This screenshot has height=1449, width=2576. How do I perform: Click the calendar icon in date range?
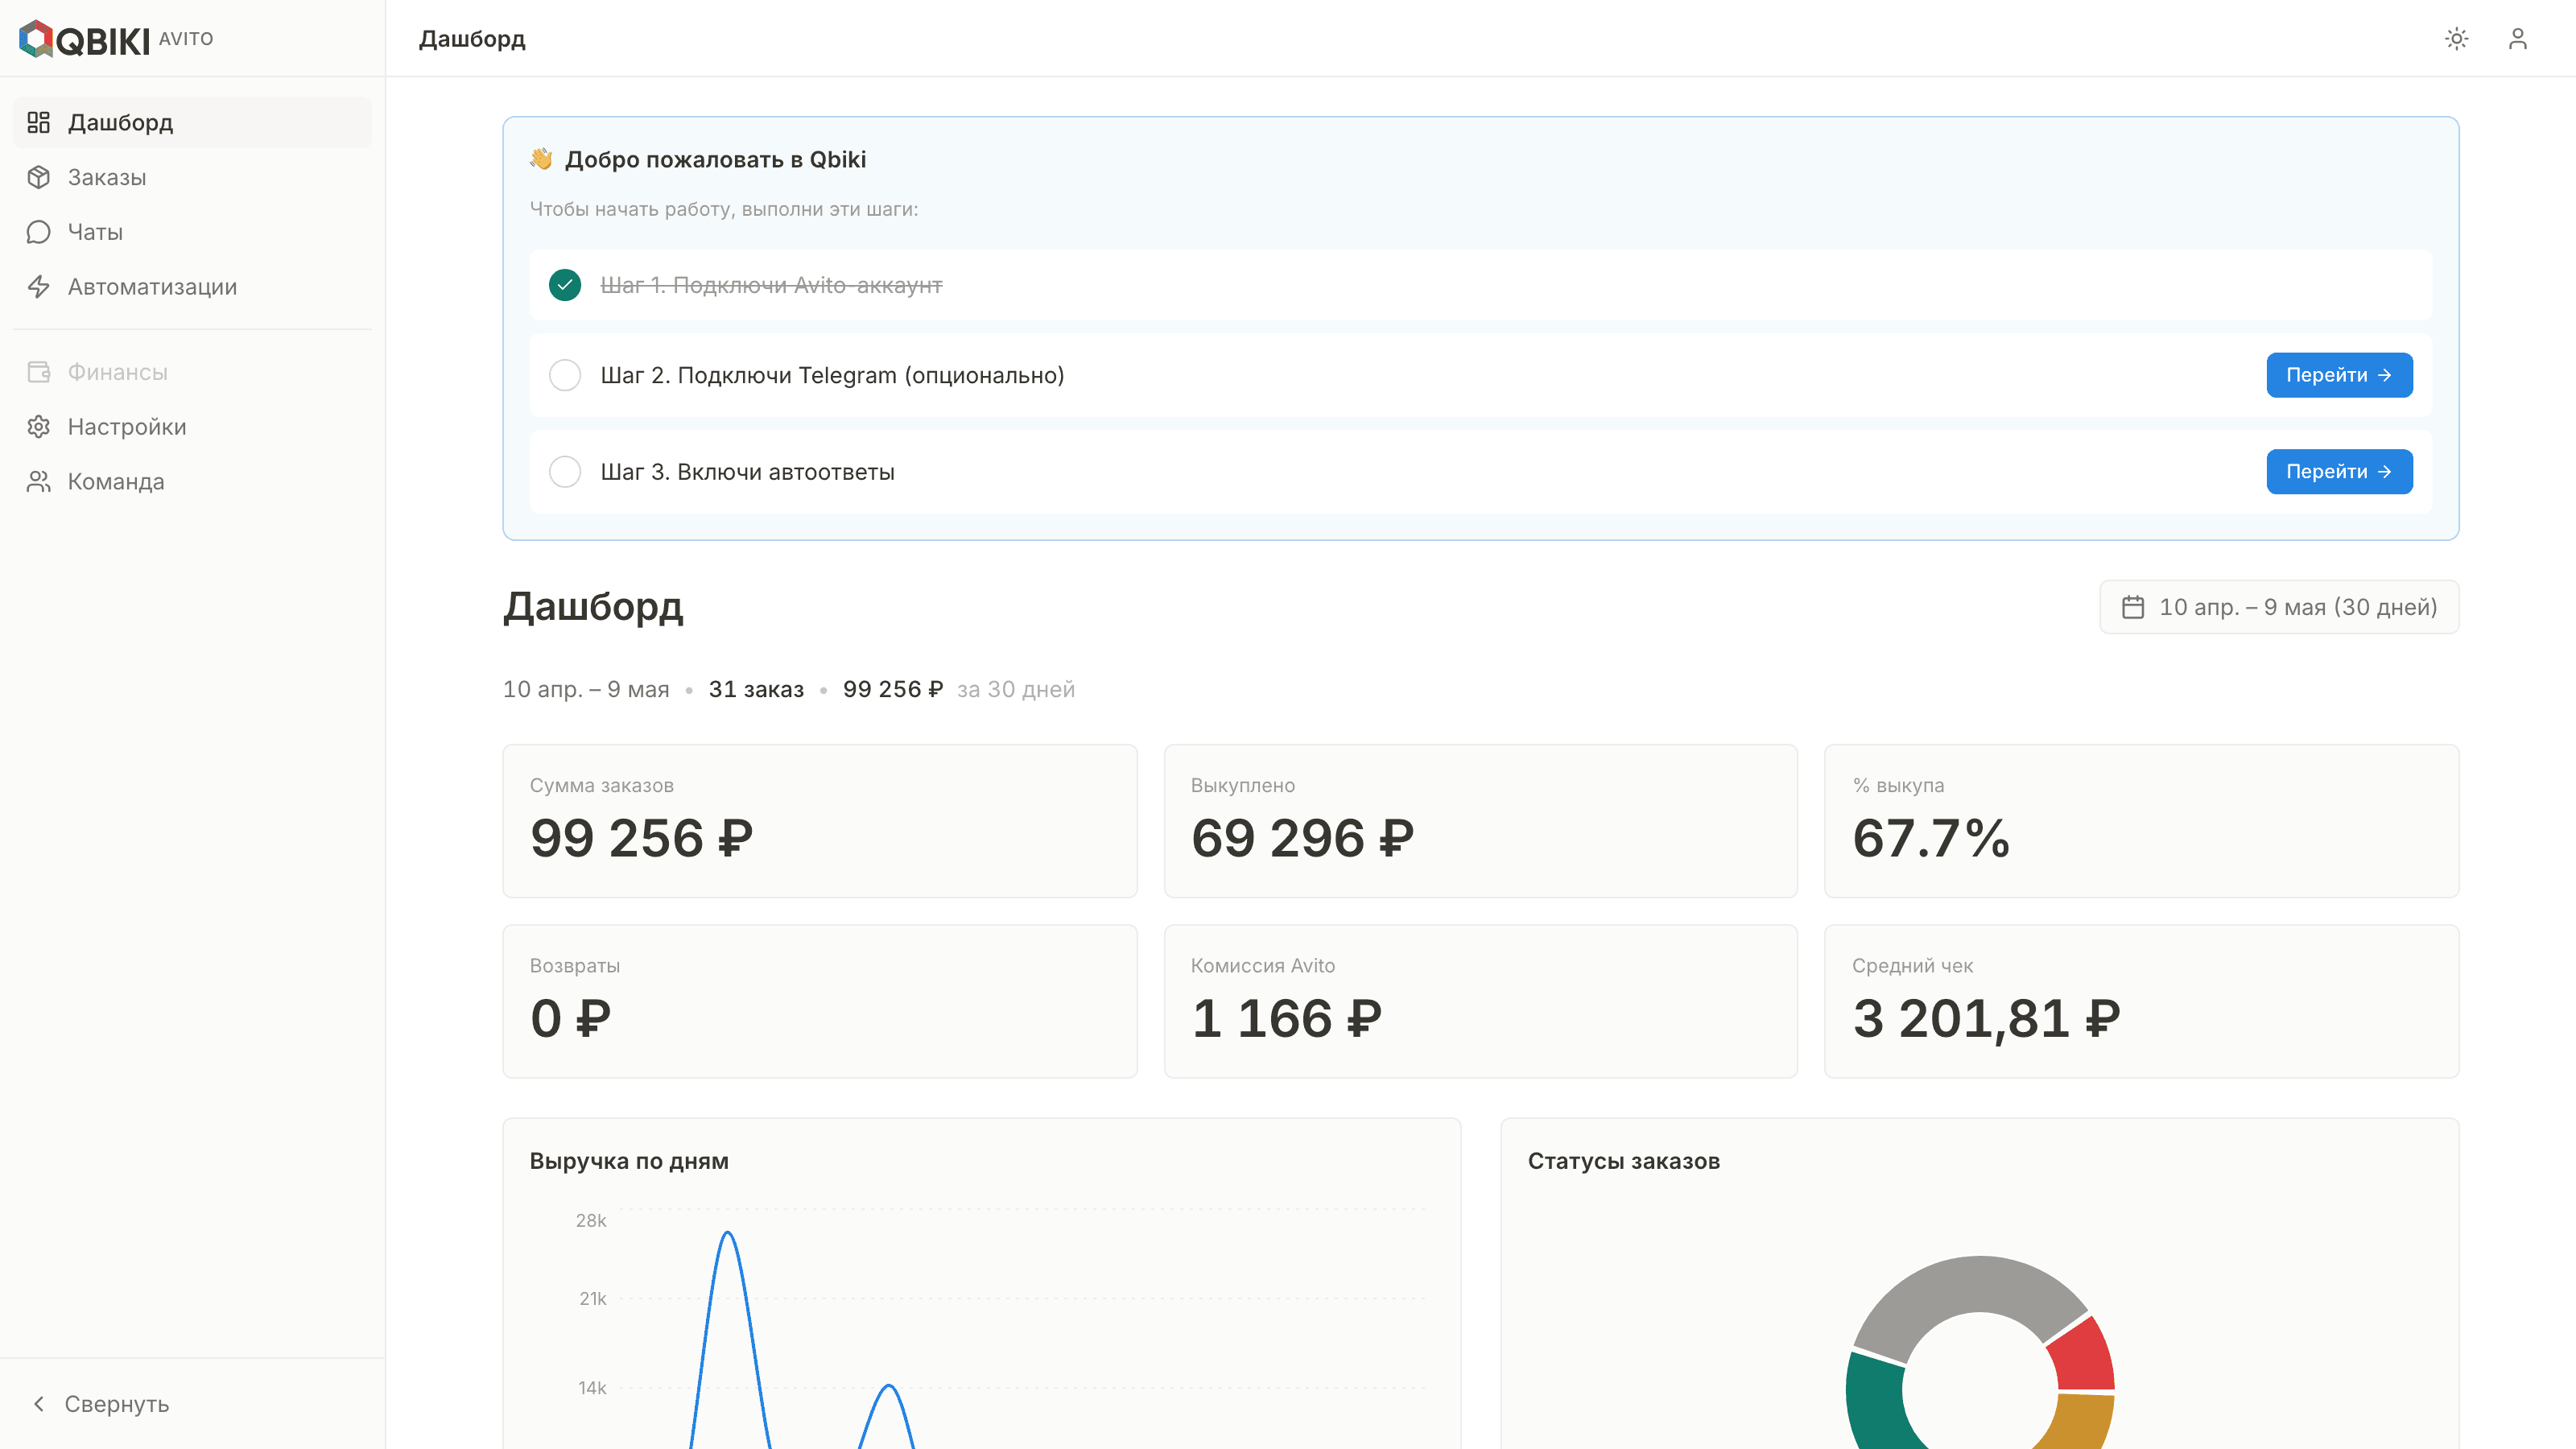pyautogui.click(x=2133, y=607)
